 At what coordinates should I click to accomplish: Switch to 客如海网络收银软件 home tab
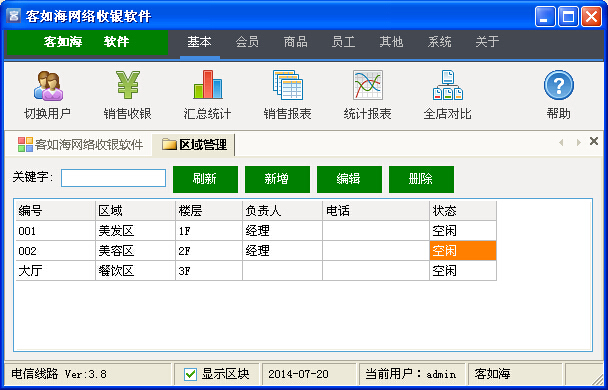(x=81, y=145)
